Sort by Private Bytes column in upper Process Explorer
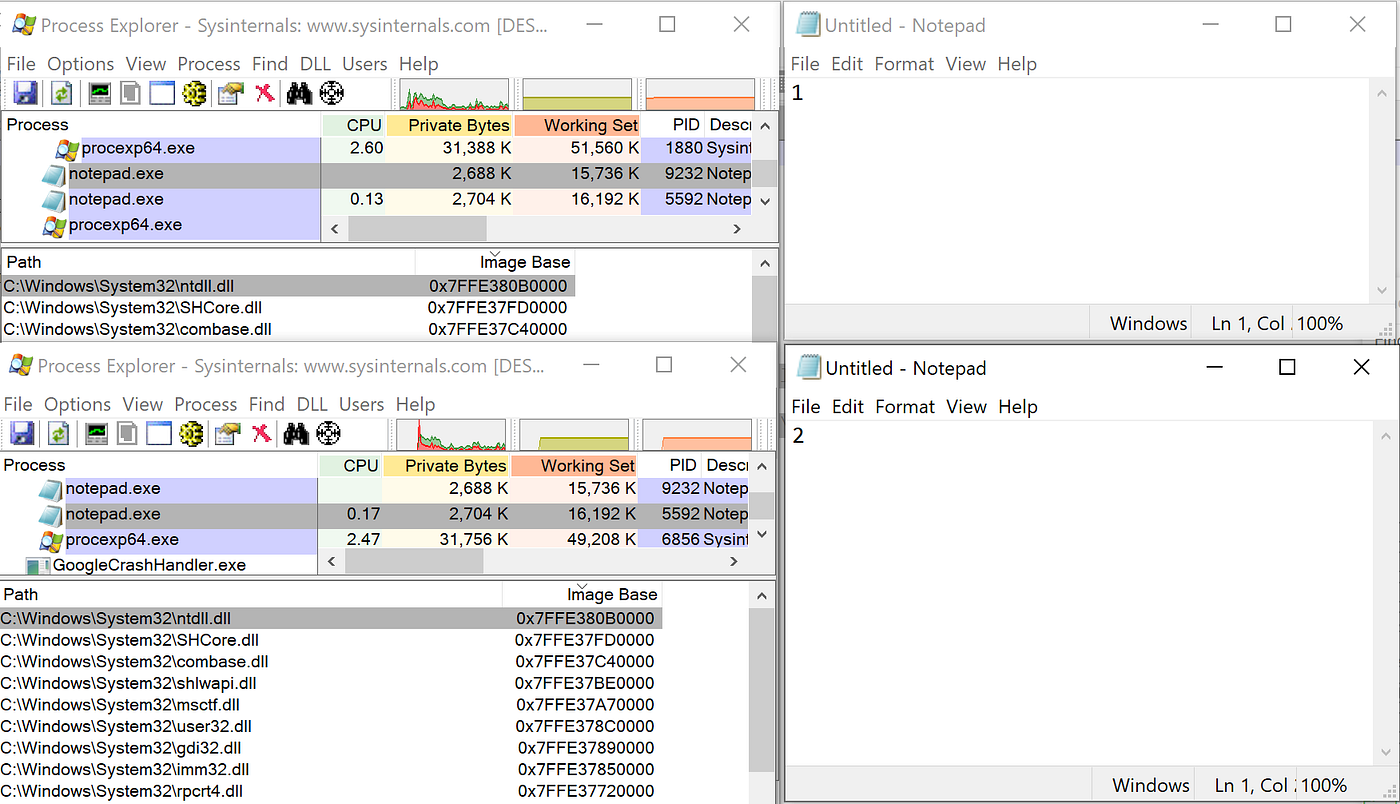The height and width of the screenshot is (804, 1400). 449,125
